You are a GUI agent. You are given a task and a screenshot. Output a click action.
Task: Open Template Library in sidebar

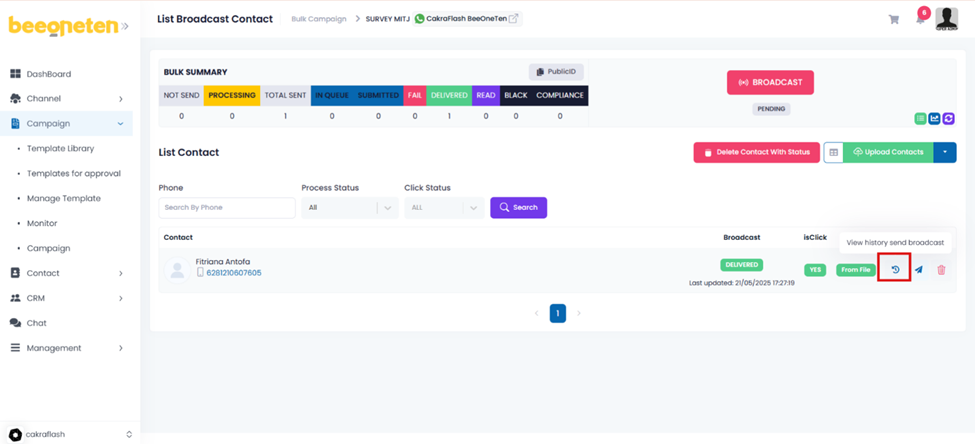pyautogui.click(x=60, y=149)
